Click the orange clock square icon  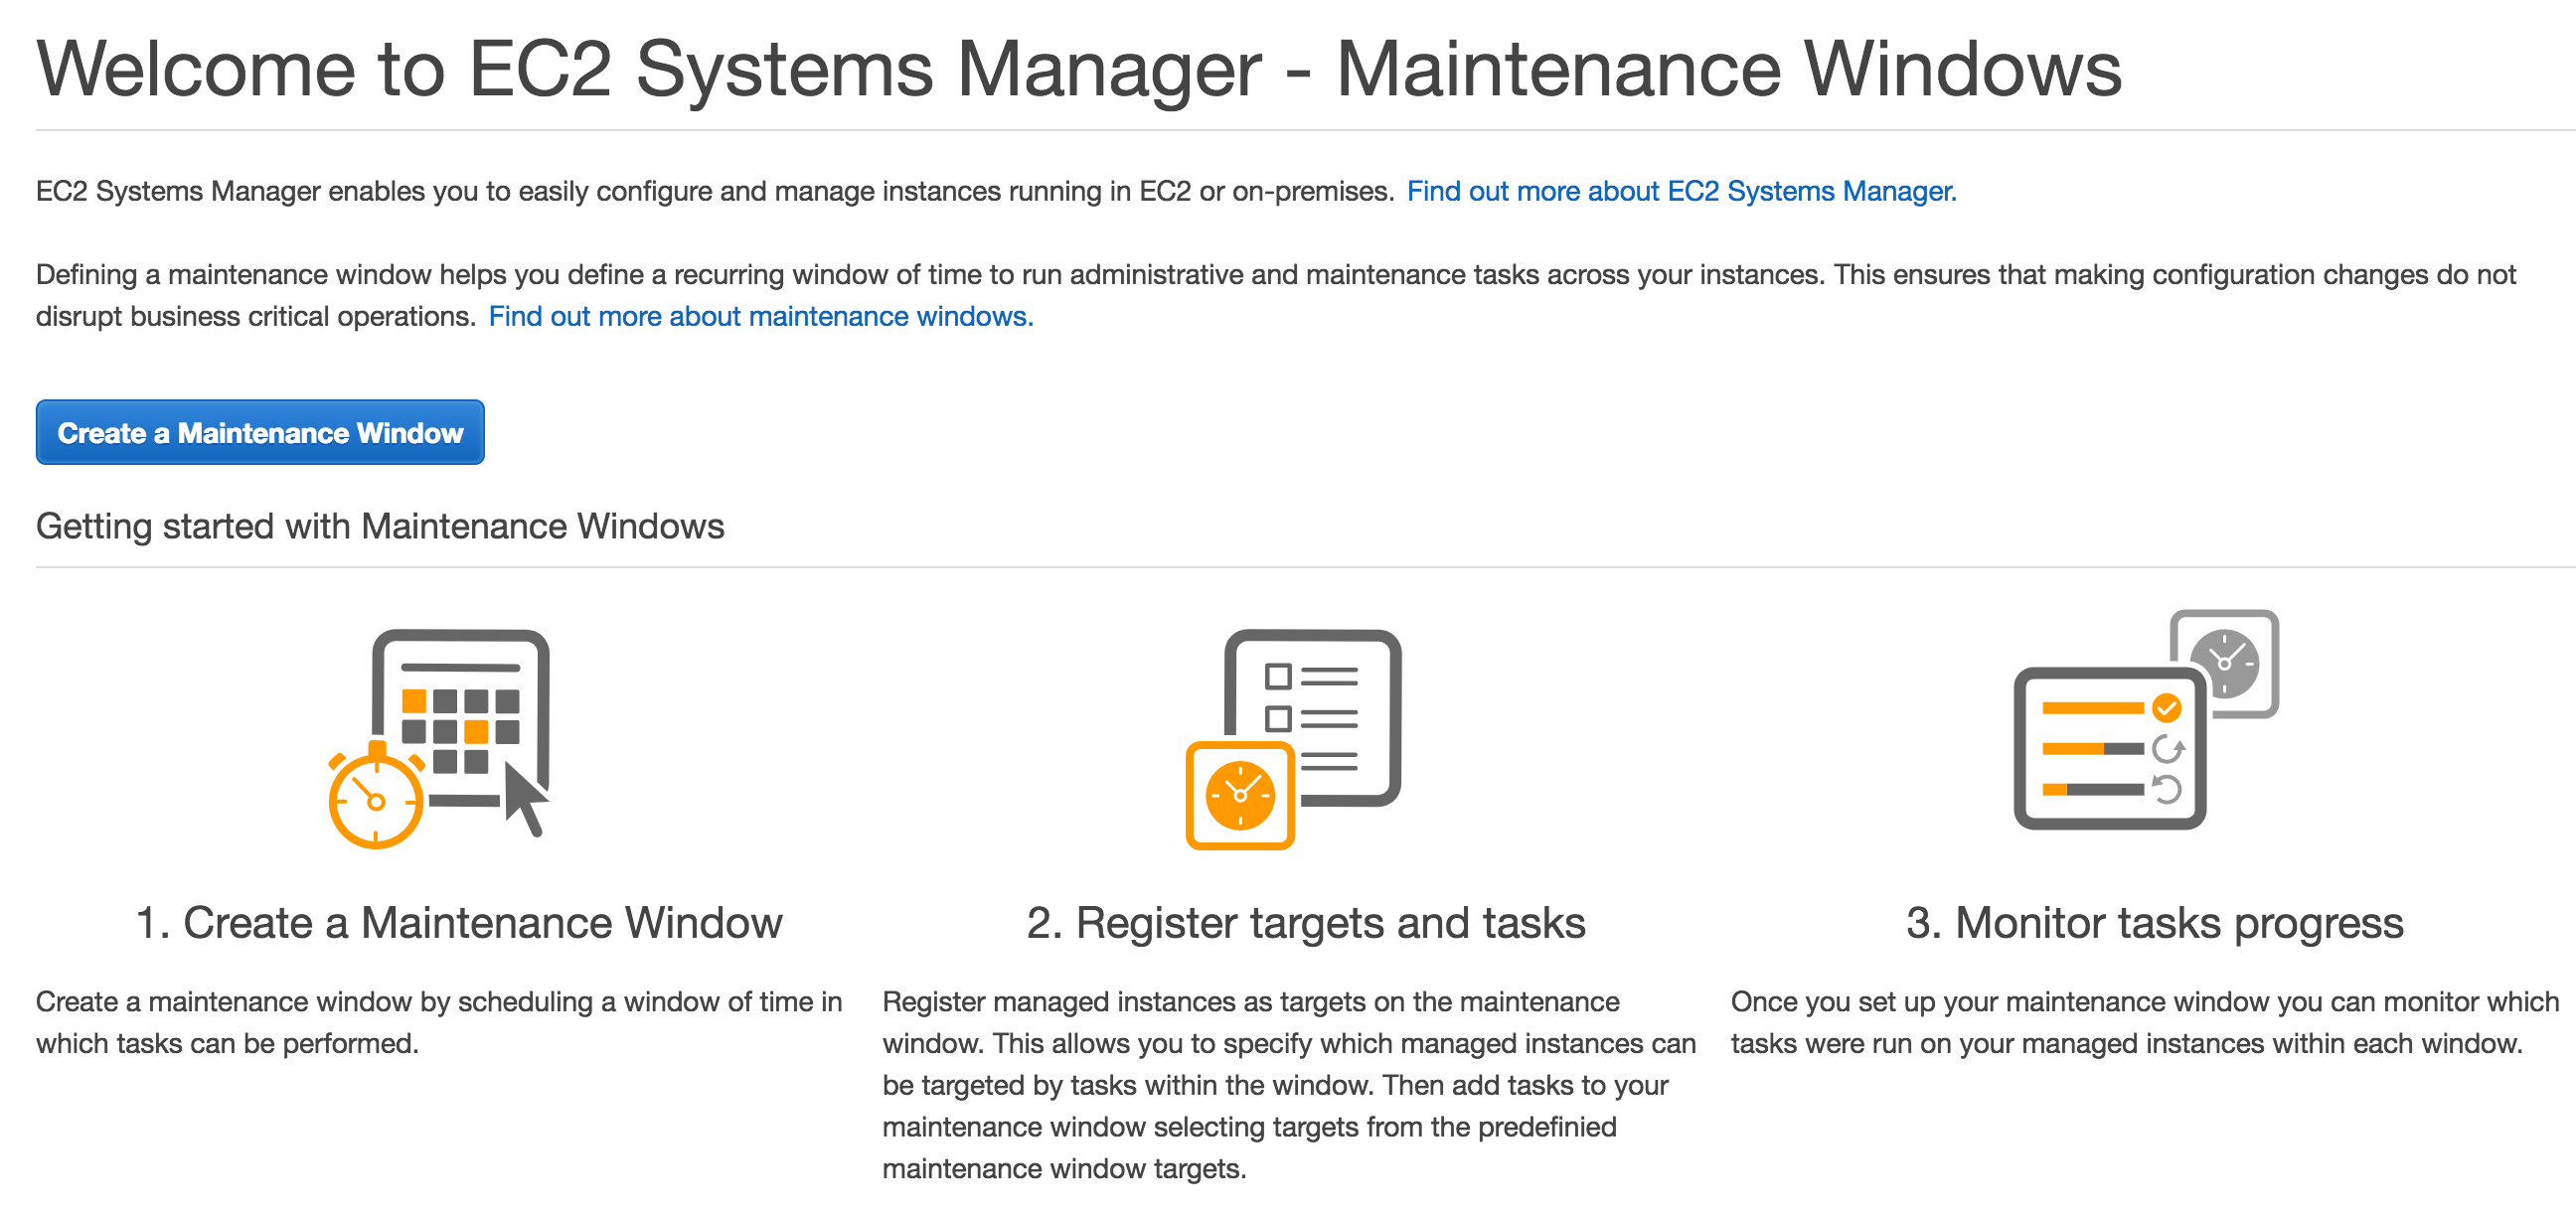[1239, 795]
